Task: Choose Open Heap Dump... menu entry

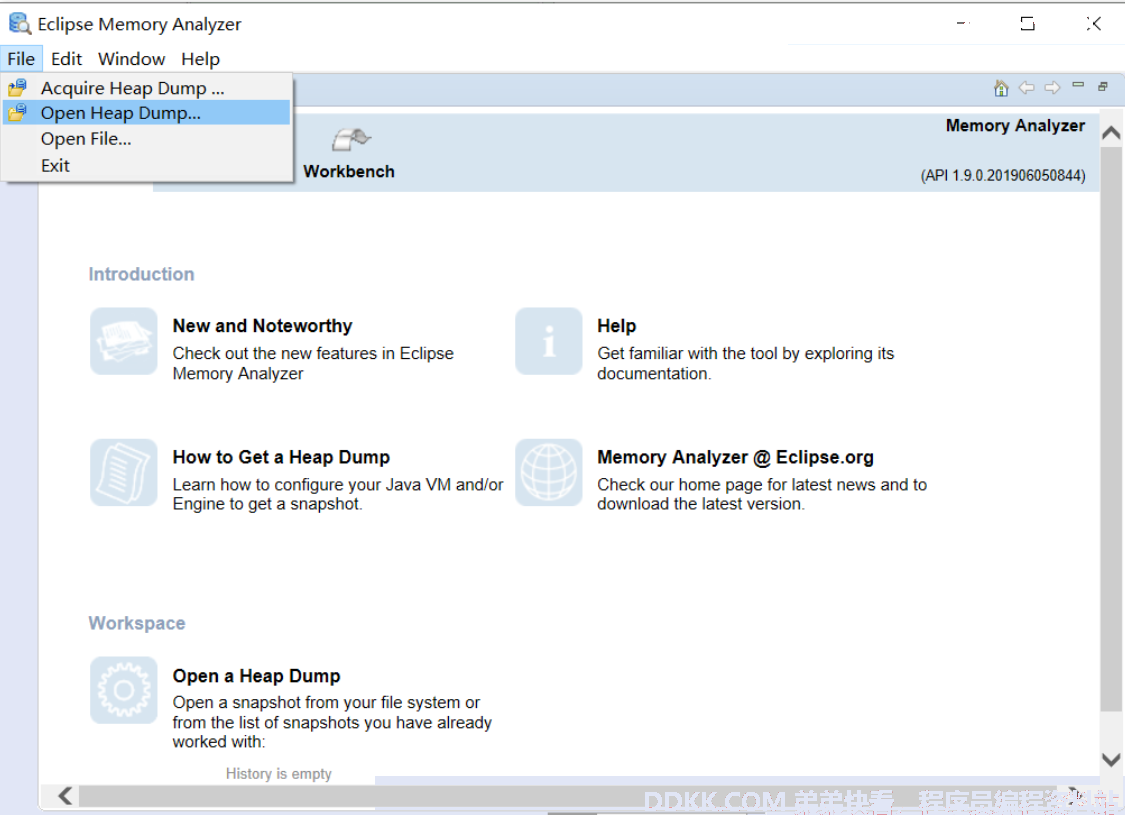Action: tap(146, 113)
